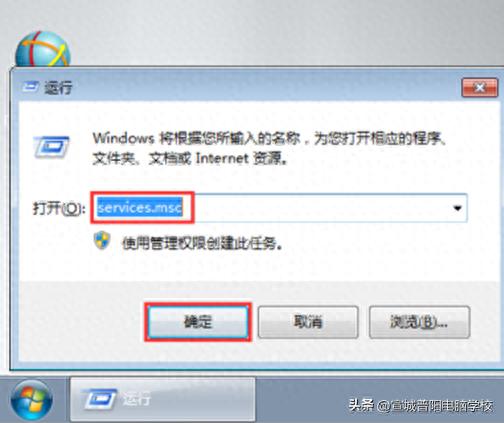The height and width of the screenshot is (423, 504).
Task: Click the globe desktop icon behind the dialog
Action: (x=43, y=49)
